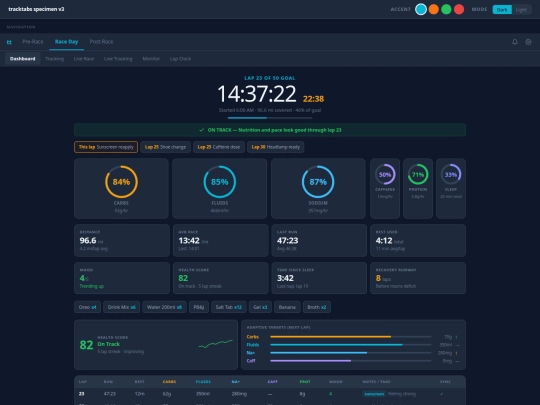
Task: Switch to the Pre-Race tab
Action: point(33,42)
